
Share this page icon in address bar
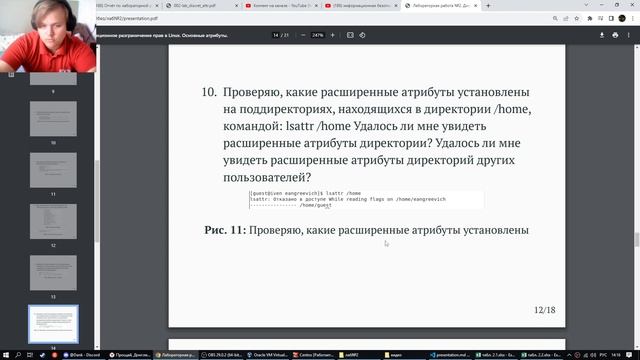[x=566, y=18]
